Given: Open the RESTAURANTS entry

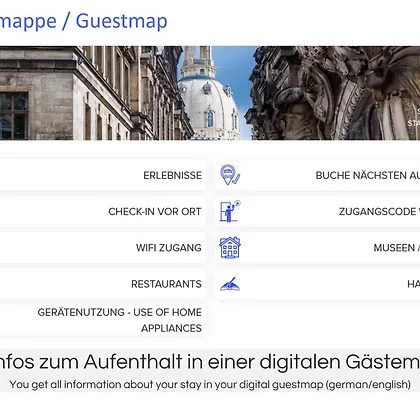Looking at the screenshot, I should [102, 284].
